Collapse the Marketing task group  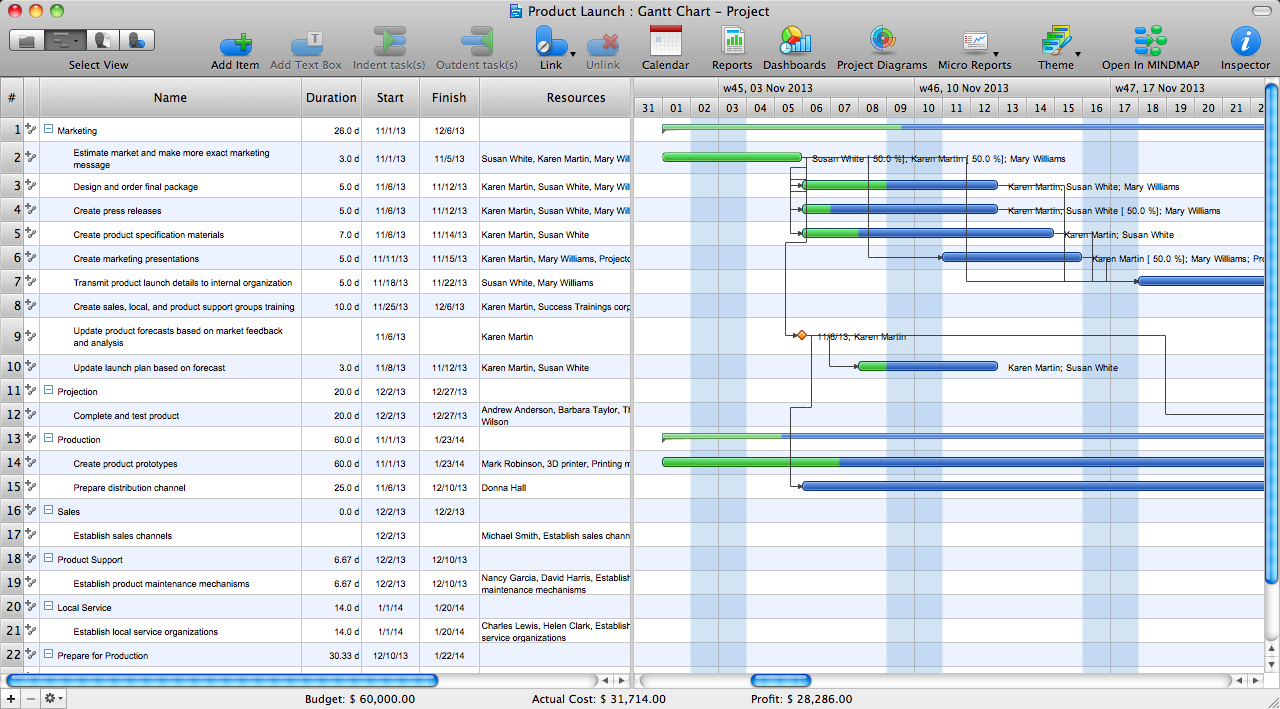[48, 130]
